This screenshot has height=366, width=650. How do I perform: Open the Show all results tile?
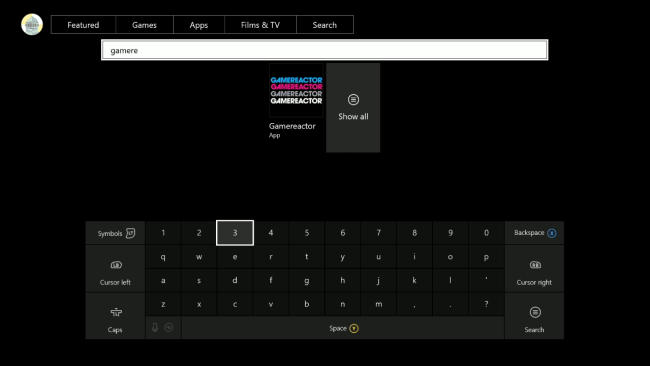[353, 108]
